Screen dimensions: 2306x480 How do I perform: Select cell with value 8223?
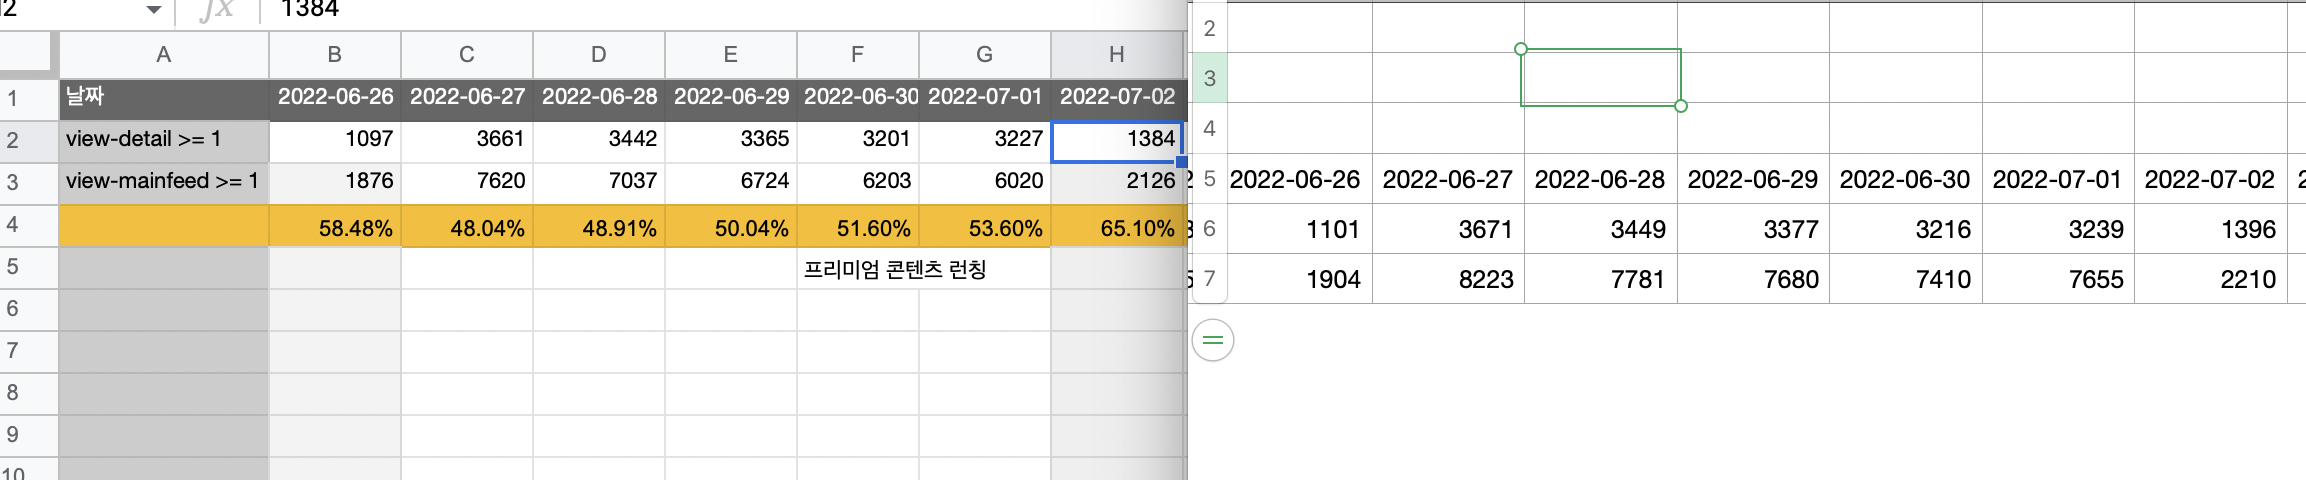tap(1449, 279)
